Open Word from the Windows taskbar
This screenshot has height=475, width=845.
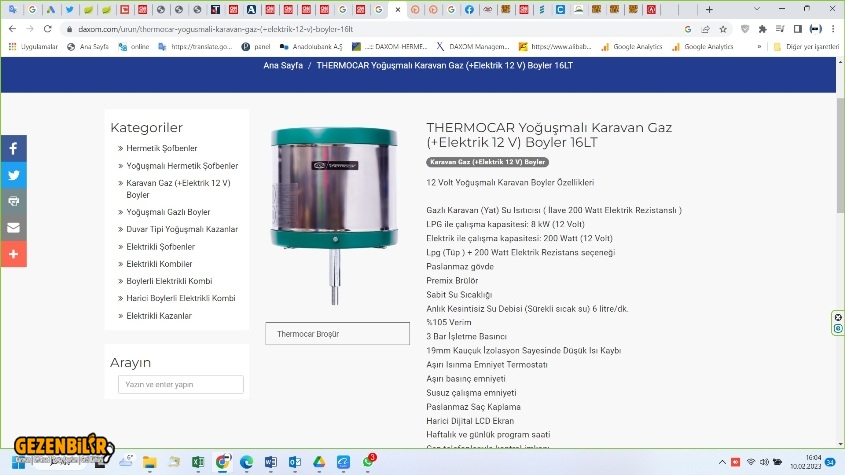tap(270, 462)
